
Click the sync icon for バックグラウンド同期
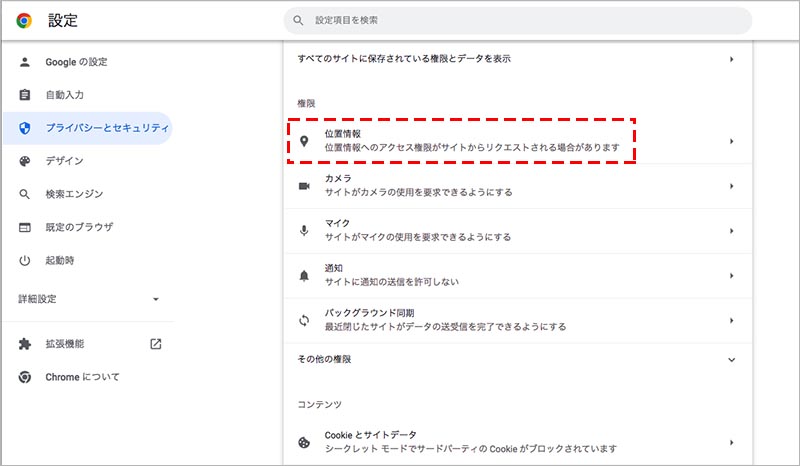(304, 320)
